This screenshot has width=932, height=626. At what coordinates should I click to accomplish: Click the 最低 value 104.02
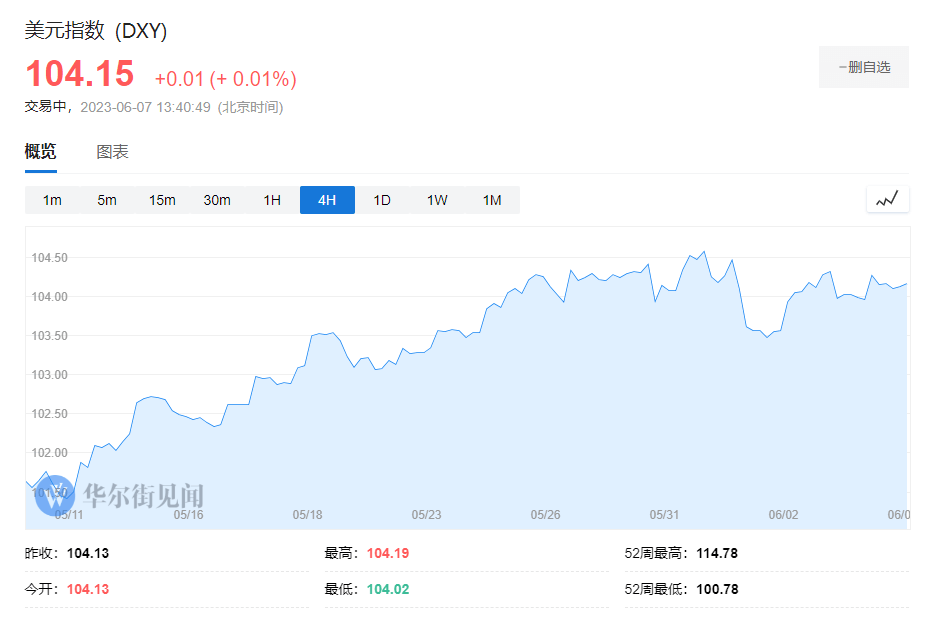point(388,589)
